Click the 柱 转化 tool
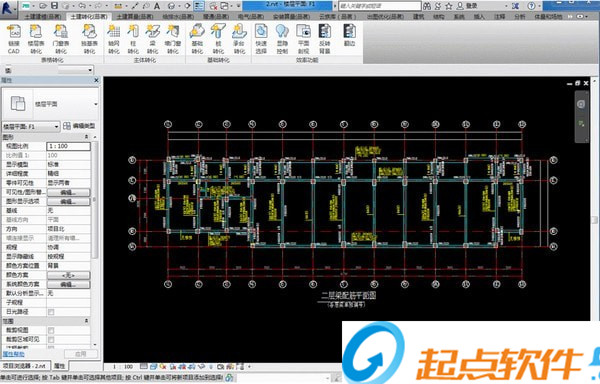The height and width of the screenshot is (384, 600). (x=133, y=39)
